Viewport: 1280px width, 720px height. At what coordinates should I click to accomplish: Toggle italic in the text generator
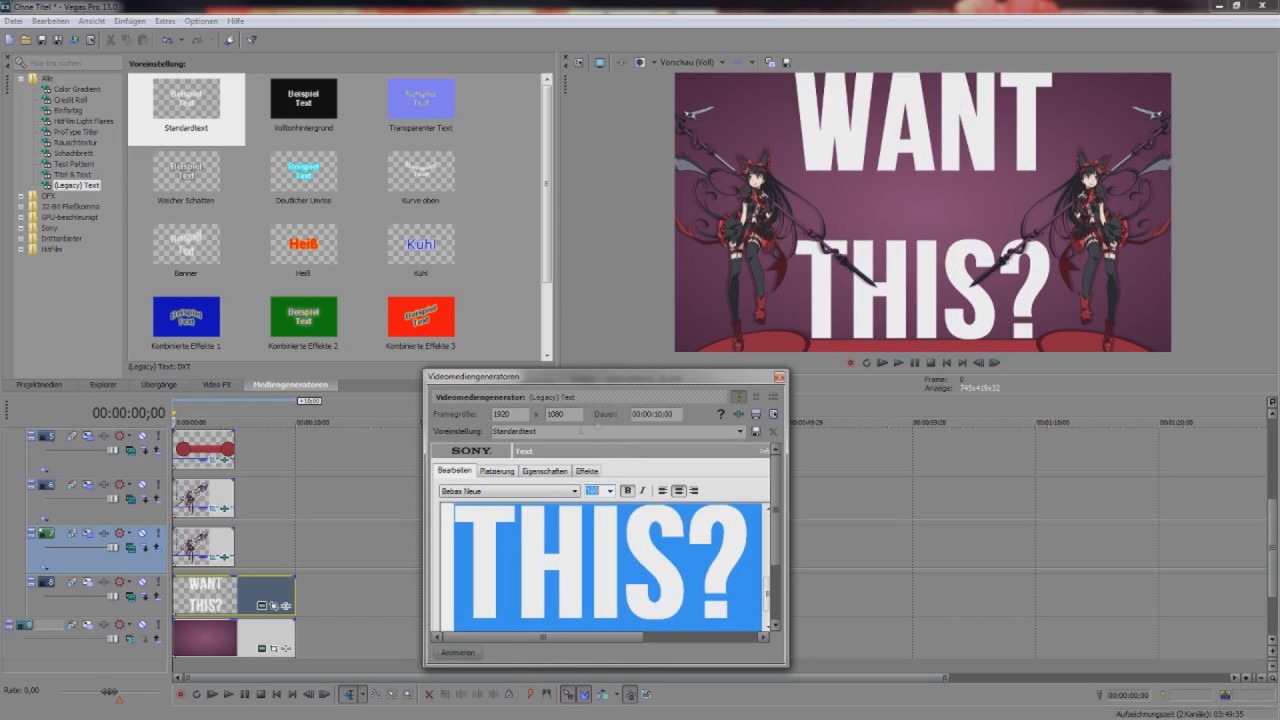coord(642,491)
